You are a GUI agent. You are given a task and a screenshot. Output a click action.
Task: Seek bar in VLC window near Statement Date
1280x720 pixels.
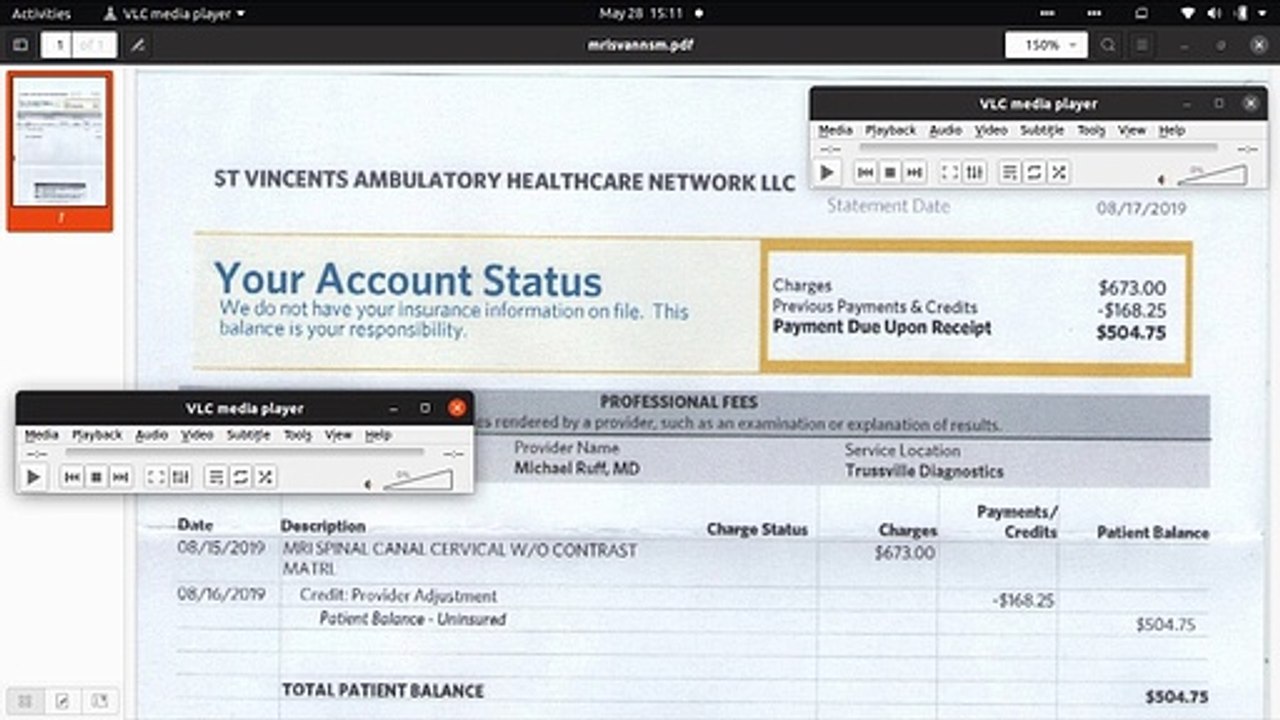click(1038, 148)
